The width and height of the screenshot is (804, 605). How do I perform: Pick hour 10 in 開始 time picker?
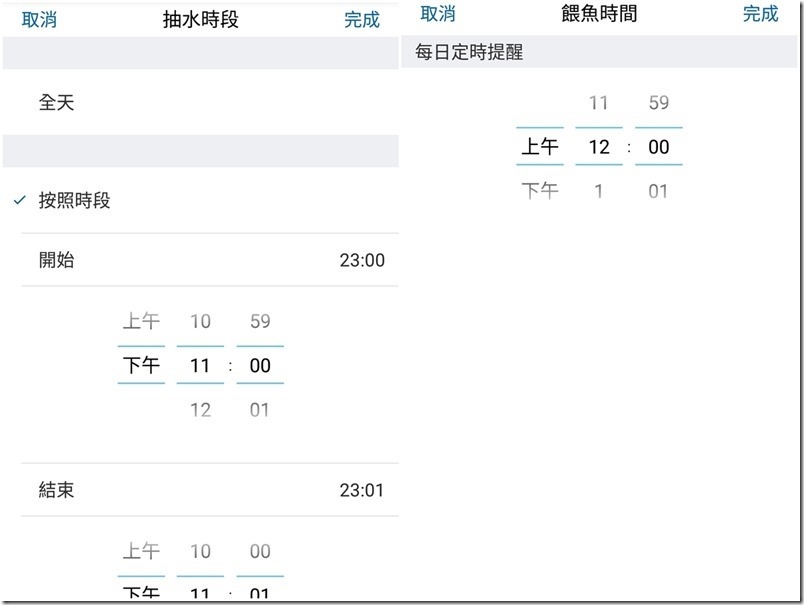click(x=200, y=322)
